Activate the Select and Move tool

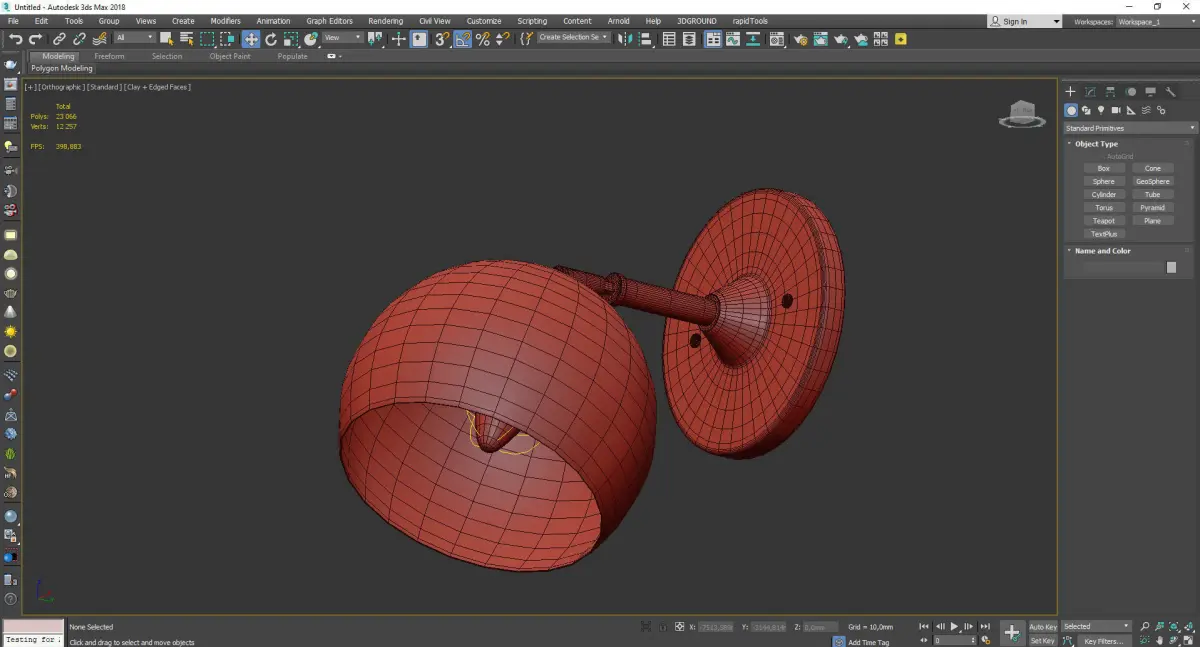point(250,39)
